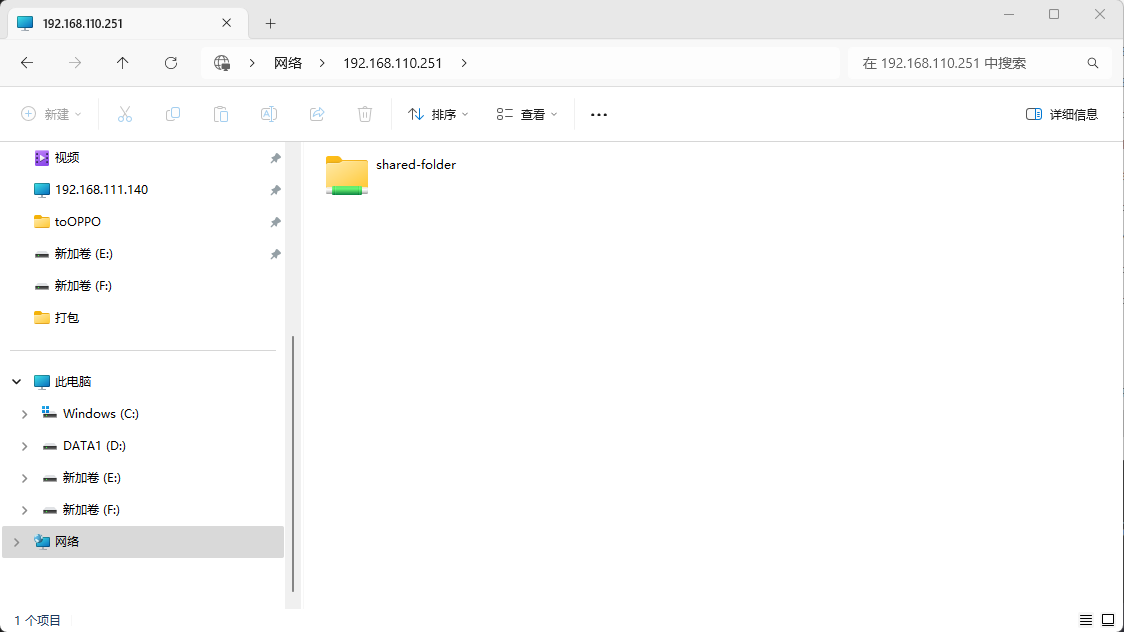Screen dimensions: 1124x632
Task: Open a new tab with plus button
Action: 270,23
